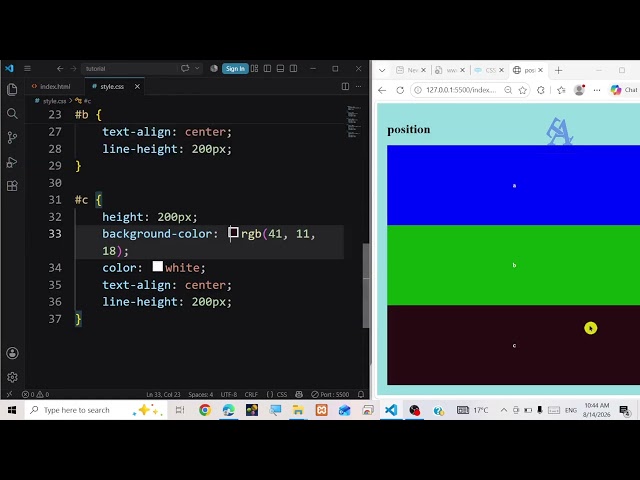640x480 pixels.
Task: Toggle the primary side bar
Action: tap(267, 69)
